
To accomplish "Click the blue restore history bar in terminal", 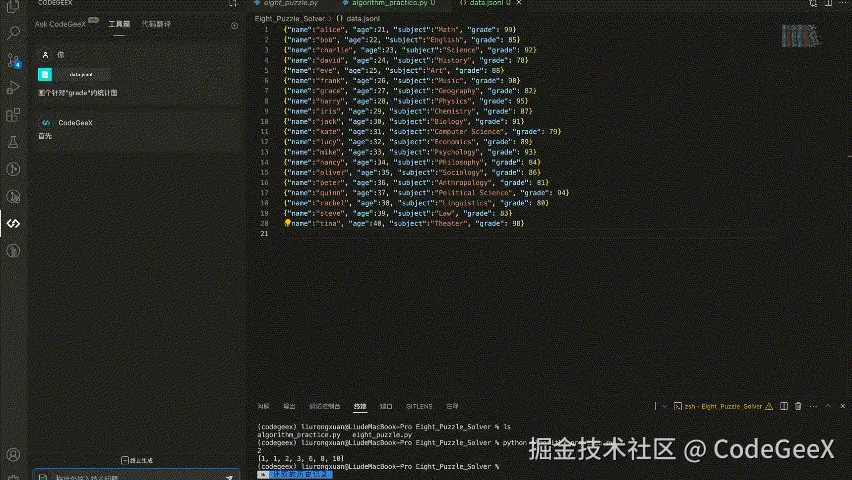I will [296, 475].
